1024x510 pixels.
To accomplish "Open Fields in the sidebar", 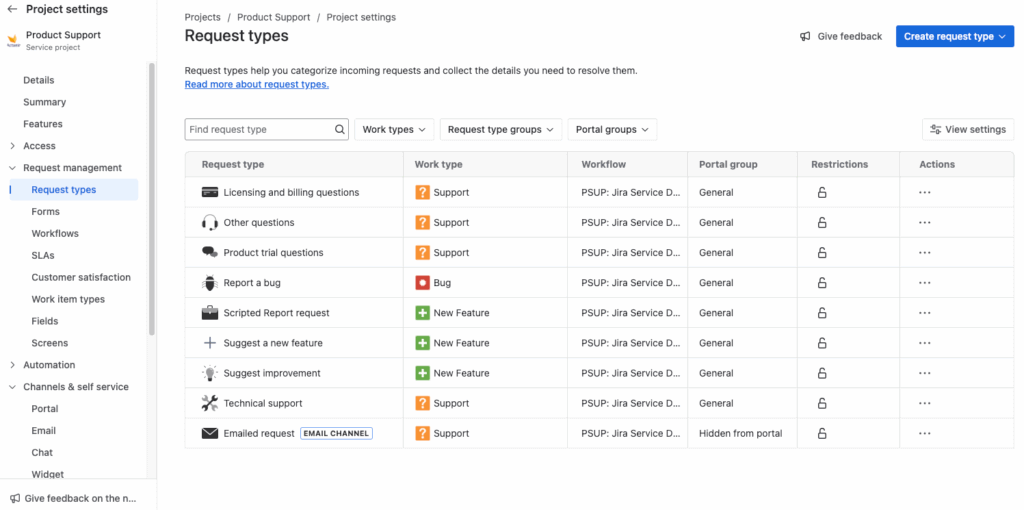I will coord(44,321).
